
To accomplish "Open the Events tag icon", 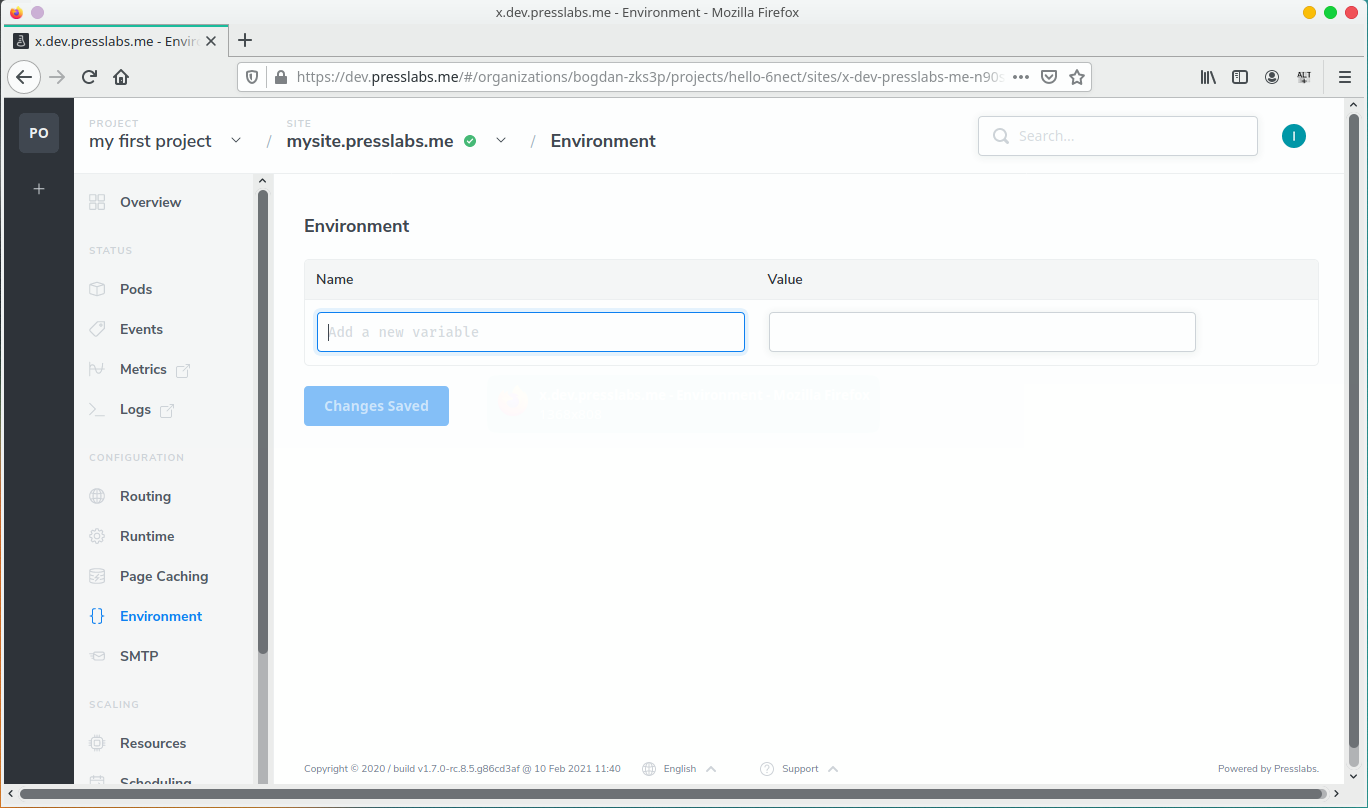I will point(97,329).
